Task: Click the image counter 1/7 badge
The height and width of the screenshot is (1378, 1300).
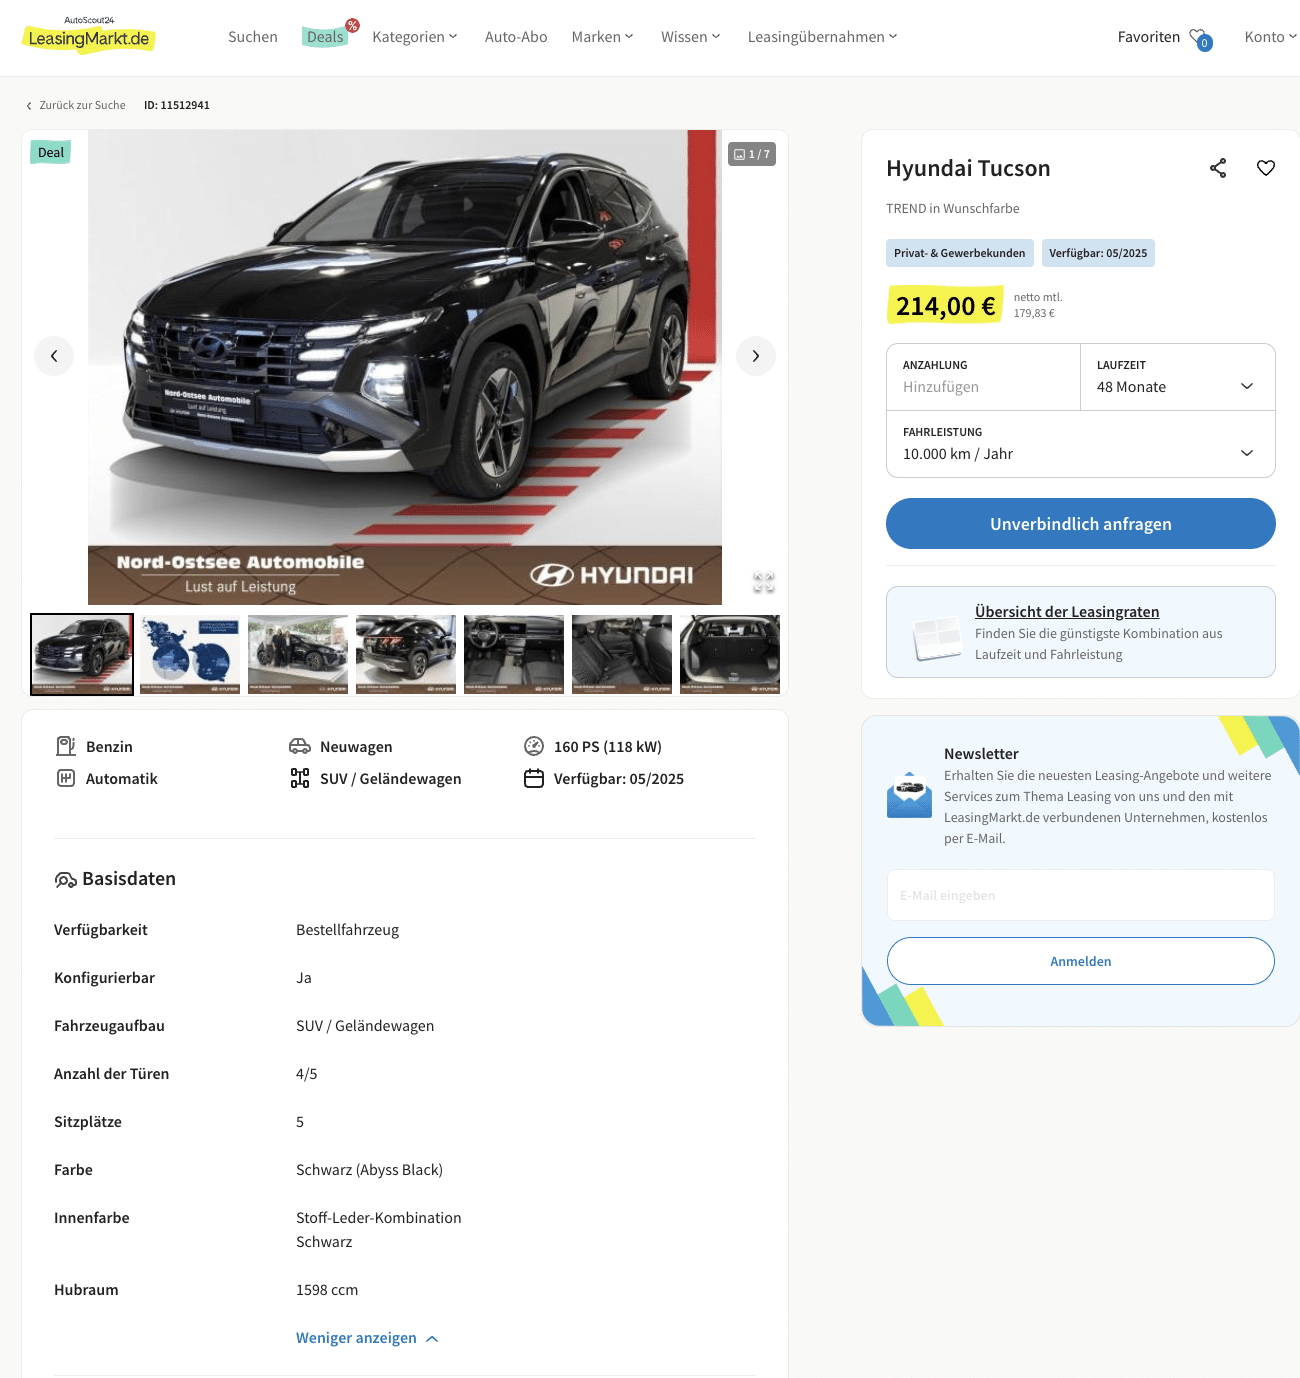Action: 752,154
